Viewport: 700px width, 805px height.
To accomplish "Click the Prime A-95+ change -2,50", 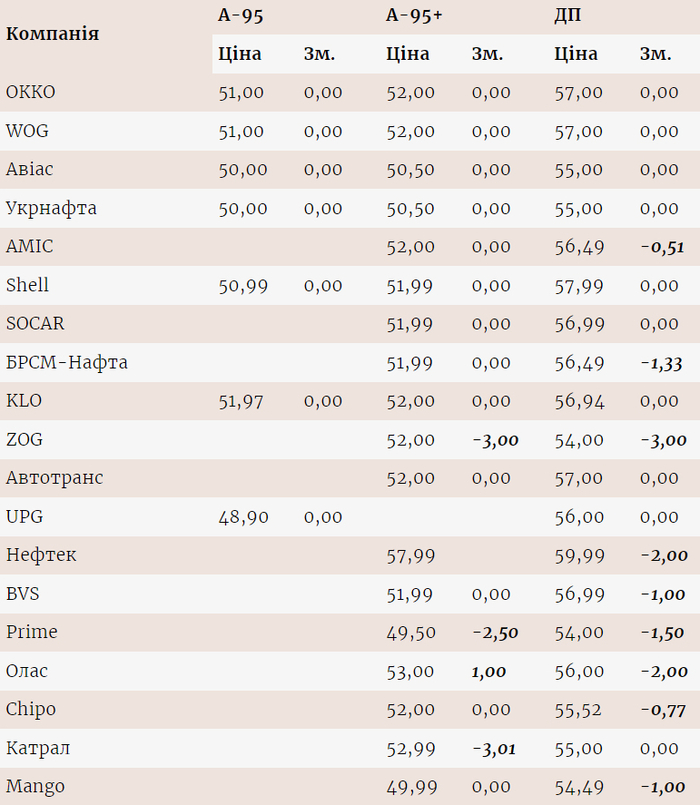I will click(x=494, y=633).
